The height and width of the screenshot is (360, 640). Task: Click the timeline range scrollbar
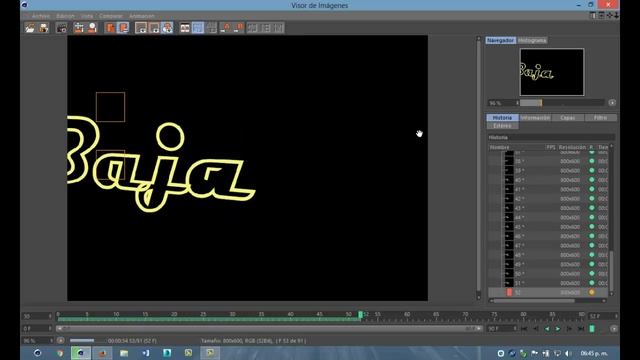[269, 329]
